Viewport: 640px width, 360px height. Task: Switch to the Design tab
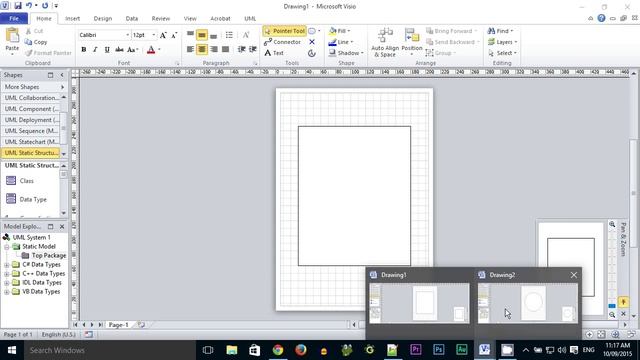coord(103,19)
